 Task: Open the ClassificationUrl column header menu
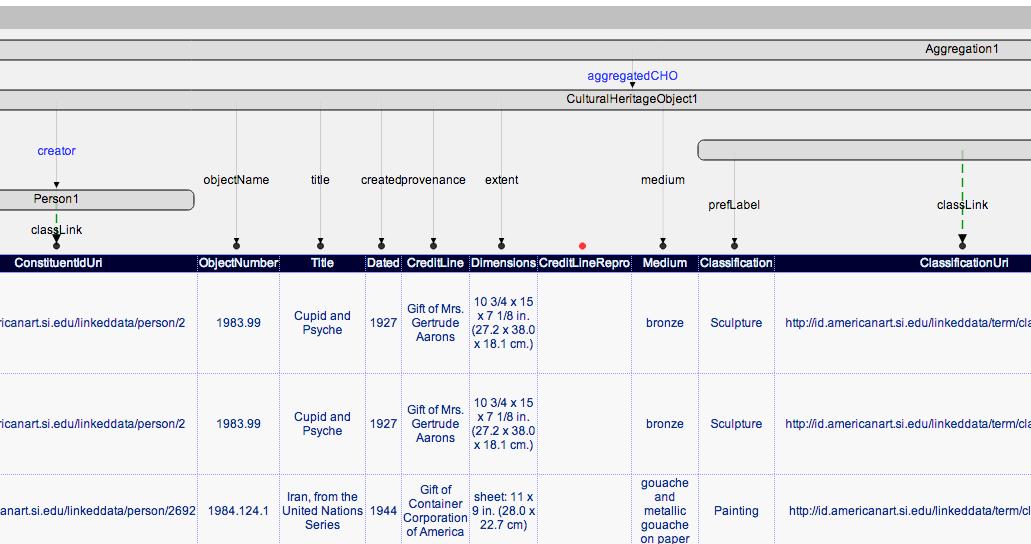coord(963,263)
